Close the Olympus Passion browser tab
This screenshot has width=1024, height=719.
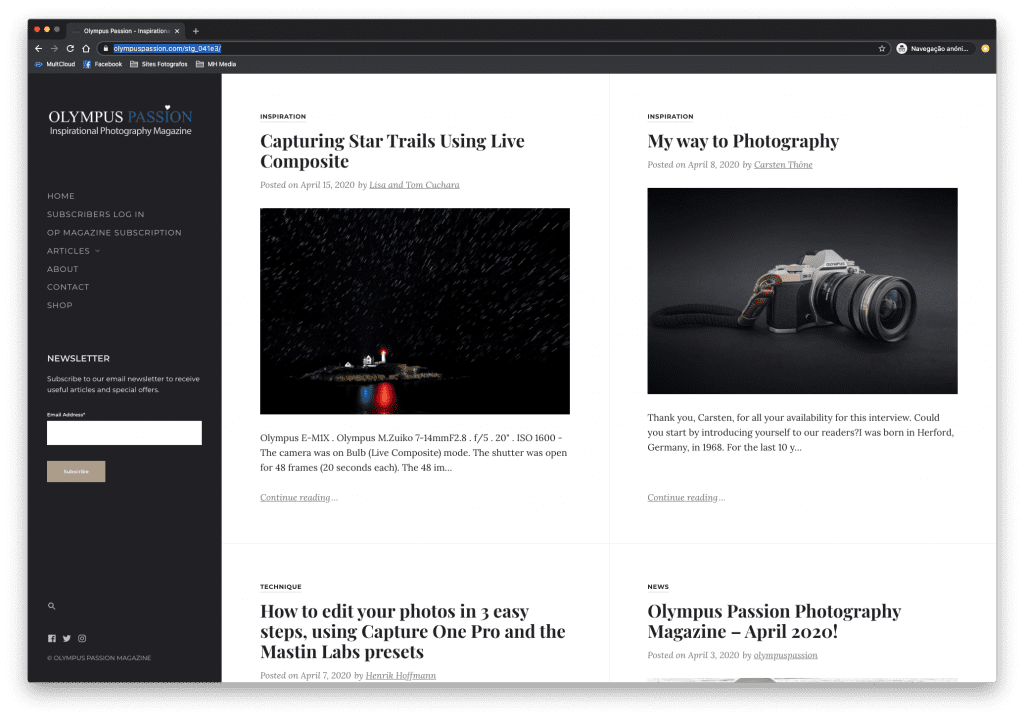click(177, 31)
